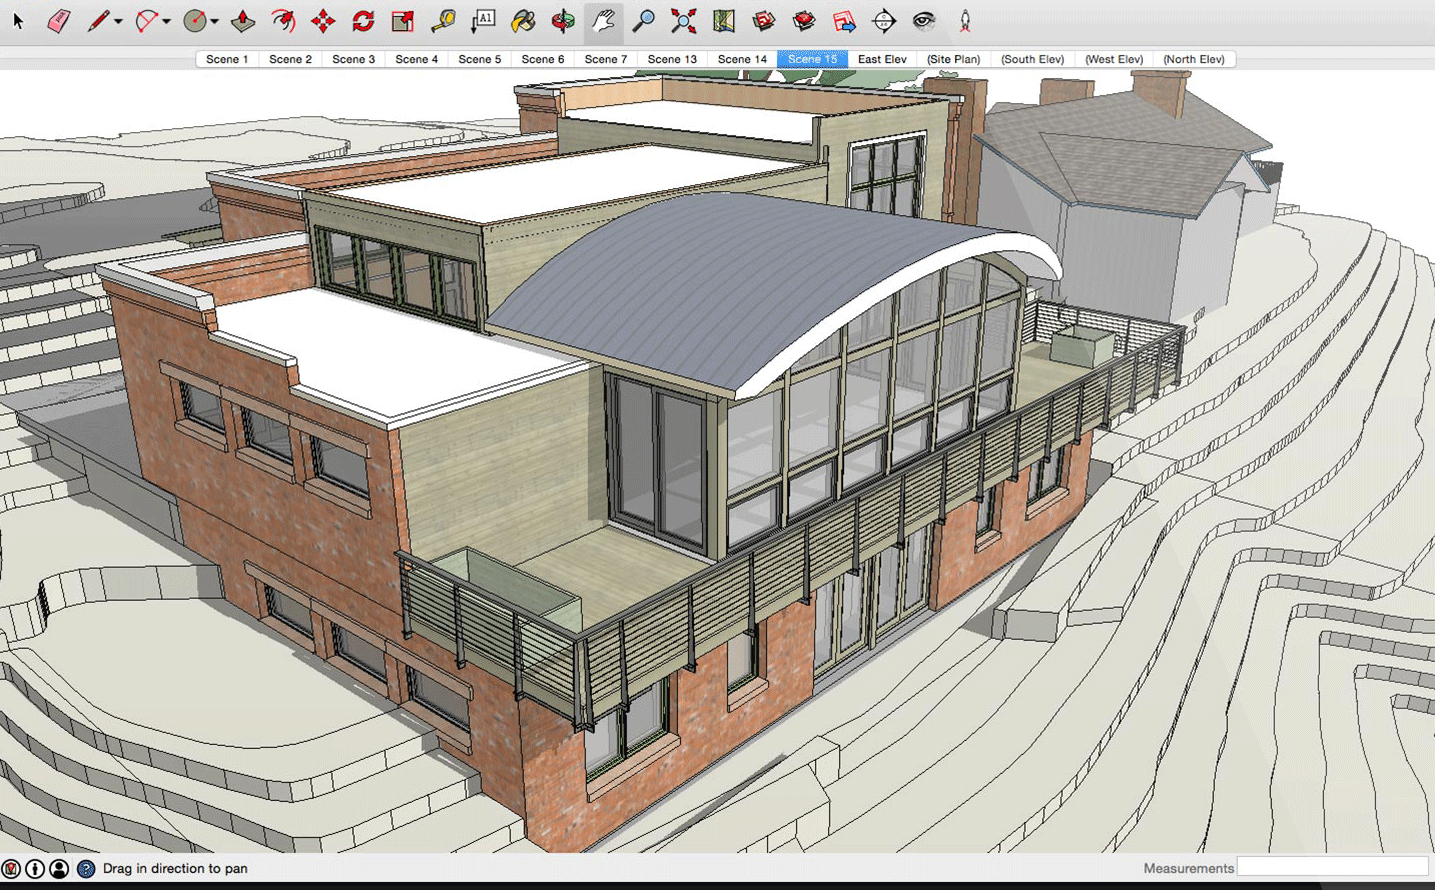Click the active Scene 15 tab
The width and height of the screenshot is (1435, 890).
(x=812, y=59)
